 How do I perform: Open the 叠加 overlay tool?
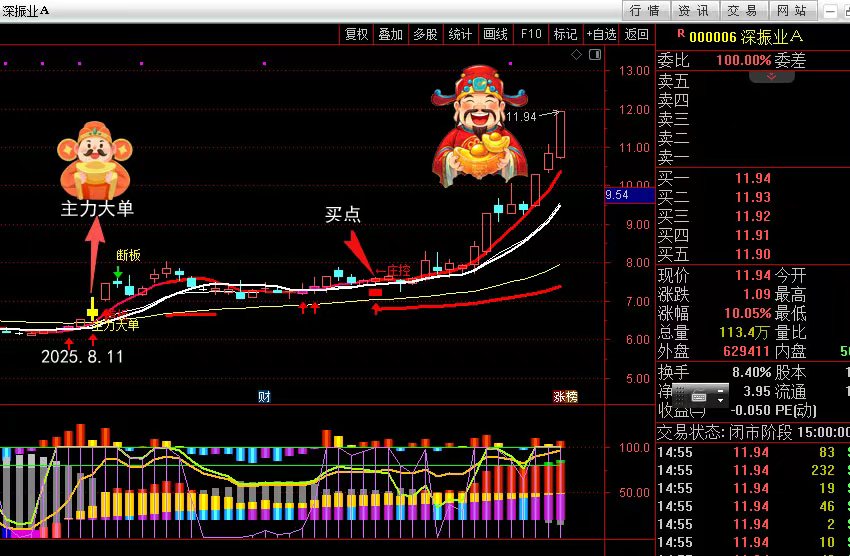390,34
